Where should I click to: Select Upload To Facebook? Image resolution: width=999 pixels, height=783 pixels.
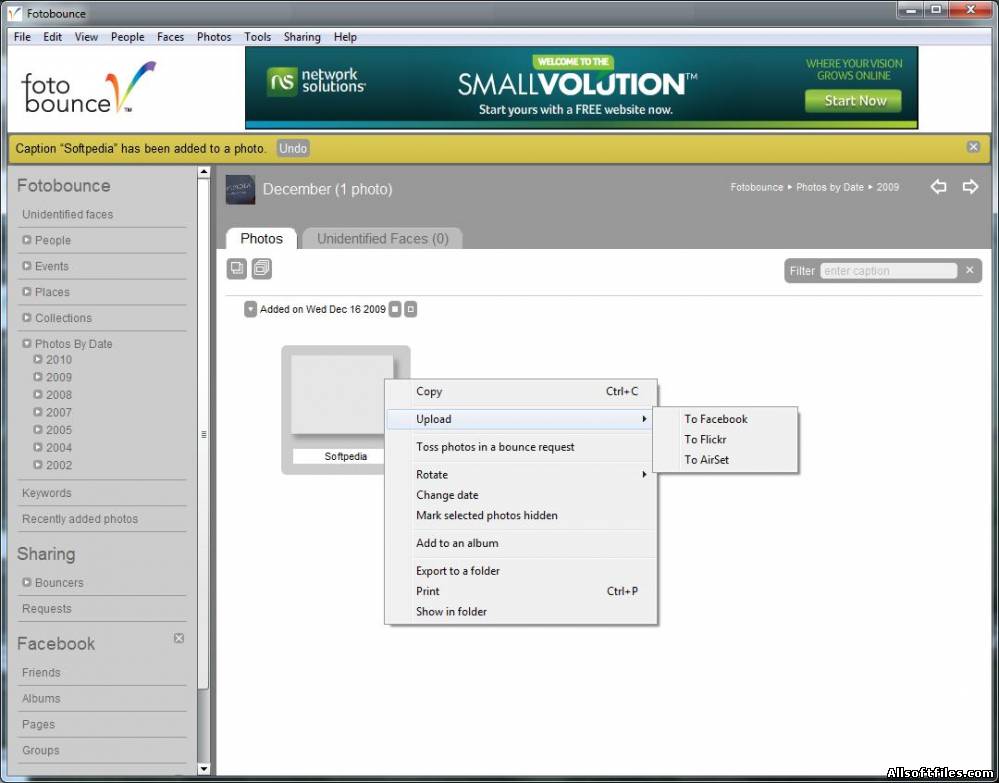pyautogui.click(x=725, y=419)
